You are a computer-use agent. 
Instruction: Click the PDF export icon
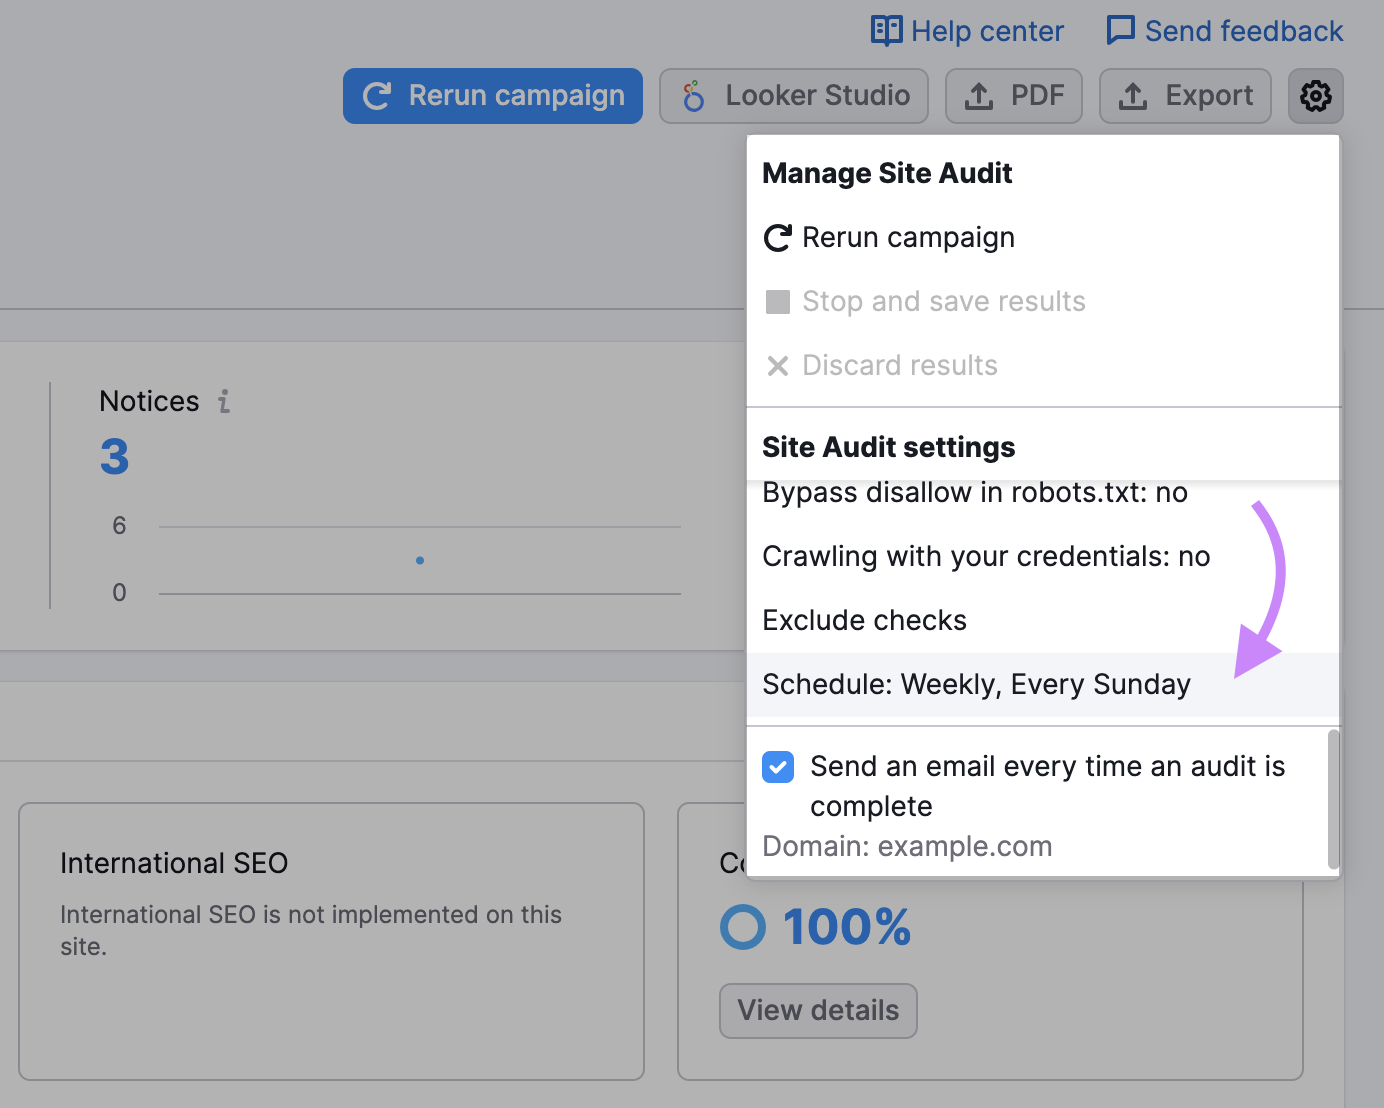(x=978, y=95)
